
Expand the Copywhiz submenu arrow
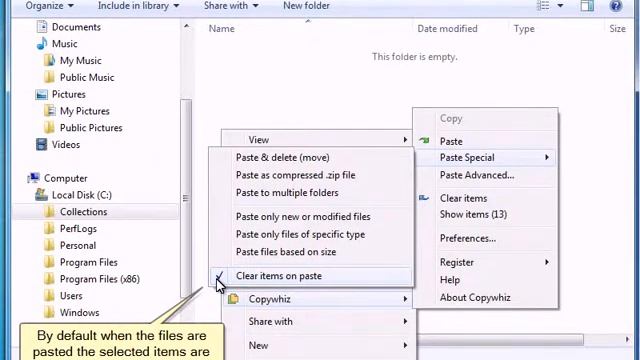(405, 299)
